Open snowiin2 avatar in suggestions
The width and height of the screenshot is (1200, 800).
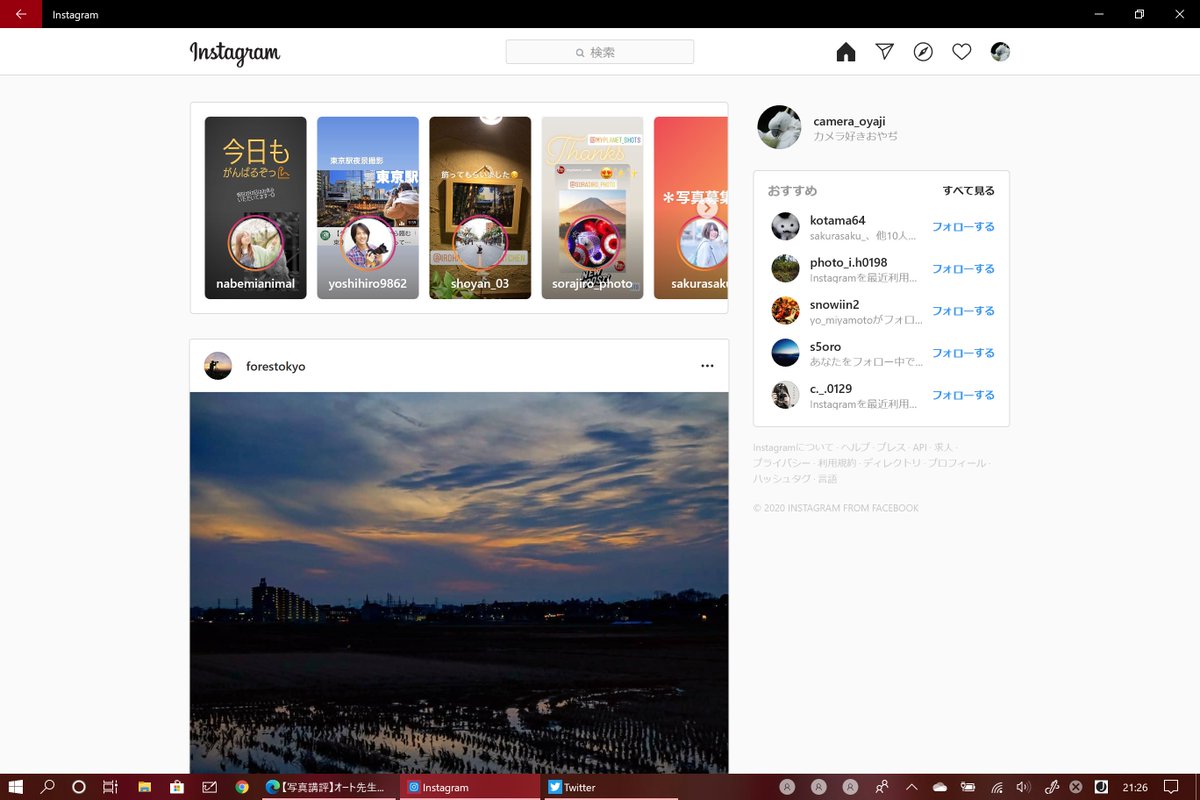click(785, 310)
